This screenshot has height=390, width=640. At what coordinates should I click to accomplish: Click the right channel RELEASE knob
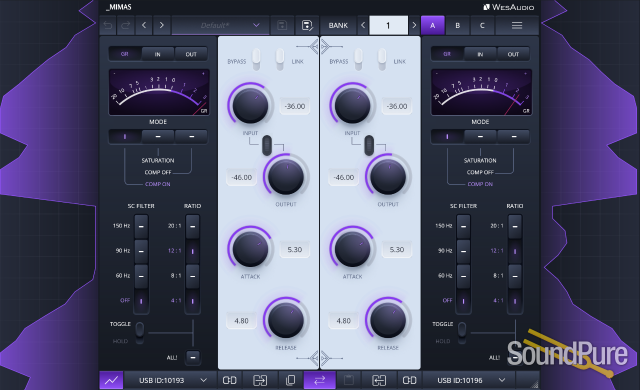tap(388, 320)
